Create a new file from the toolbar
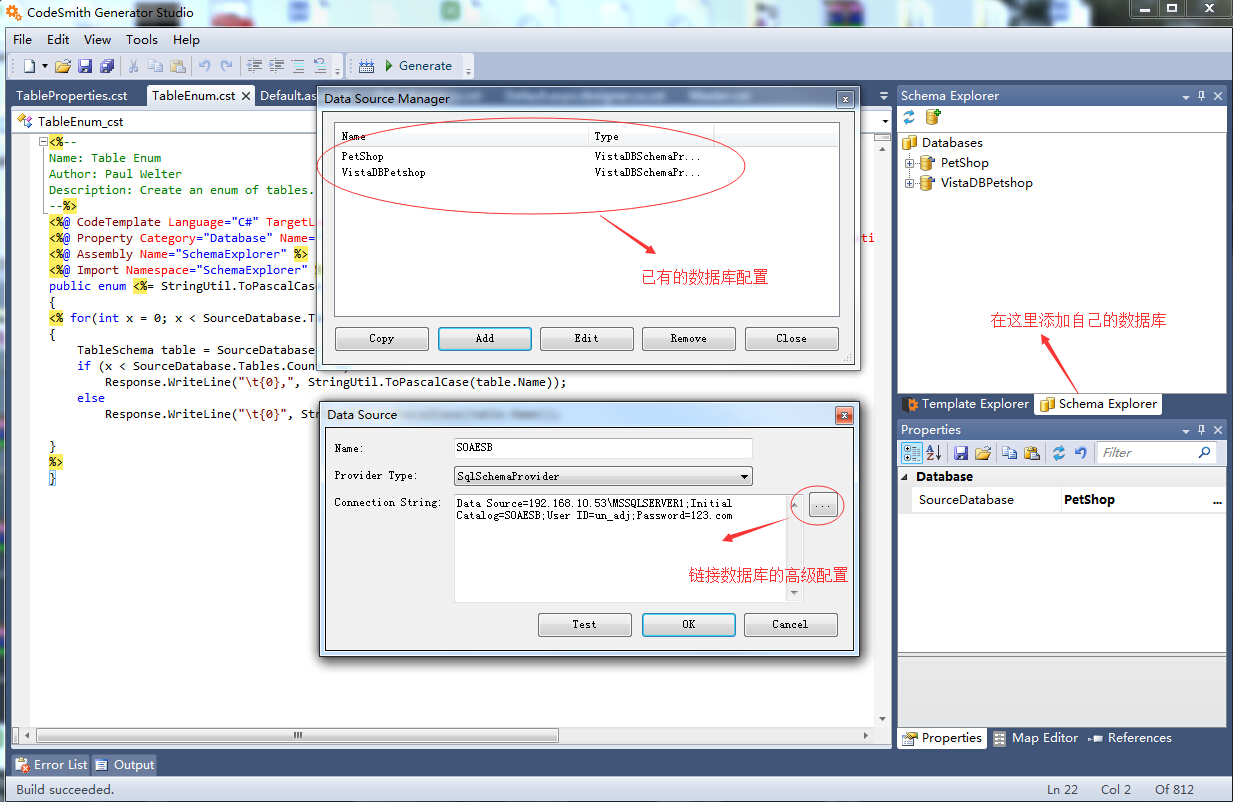 click(x=30, y=66)
